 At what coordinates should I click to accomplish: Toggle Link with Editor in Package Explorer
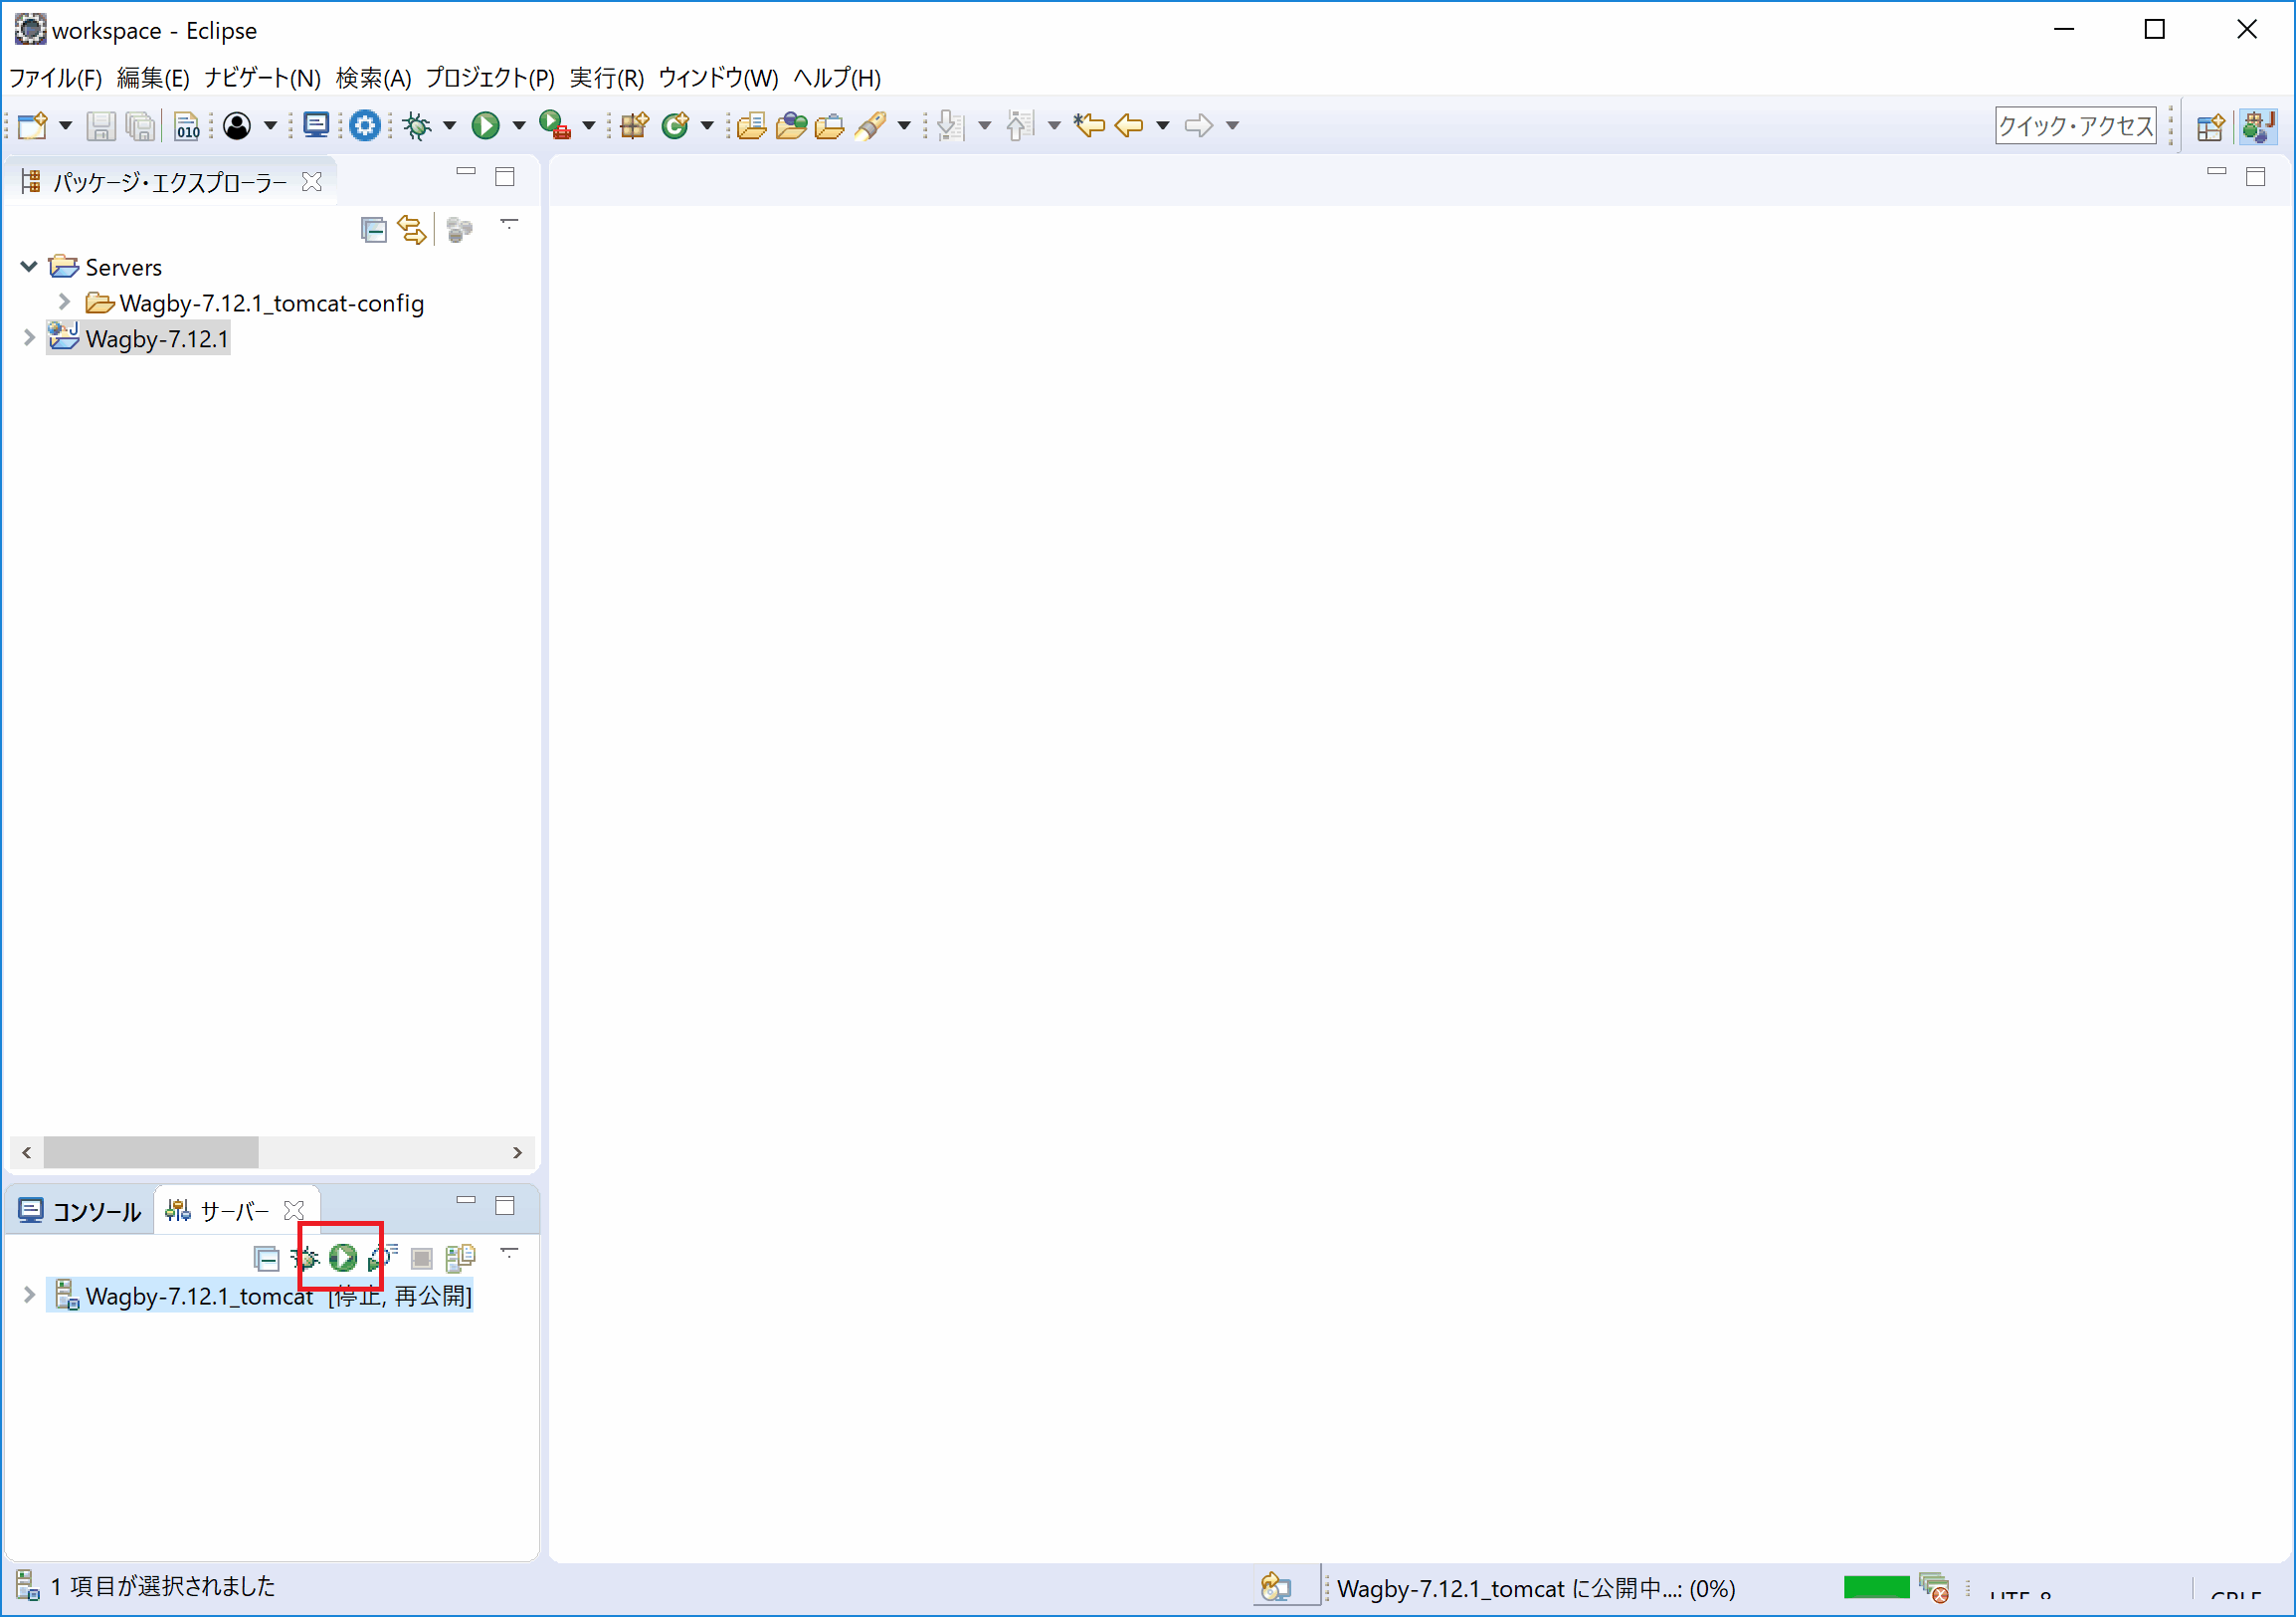(x=412, y=230)
